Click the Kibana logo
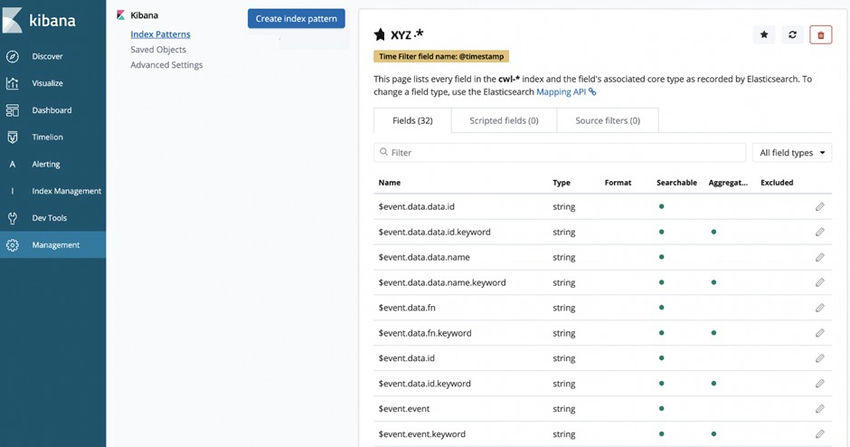The width and height of the screenshot is (850, 447). coord(40,18)
